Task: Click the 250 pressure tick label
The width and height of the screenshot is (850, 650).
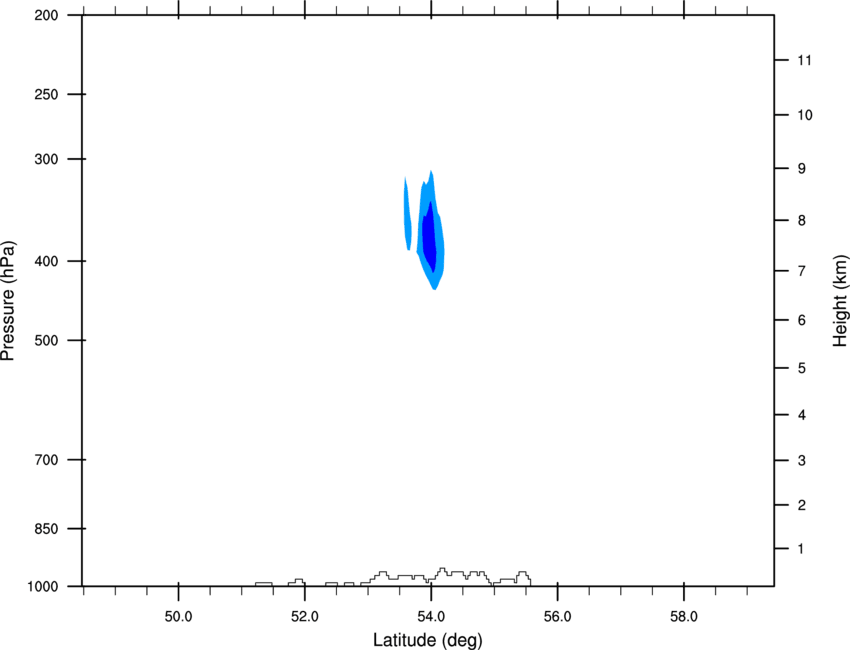Action: 46,94
